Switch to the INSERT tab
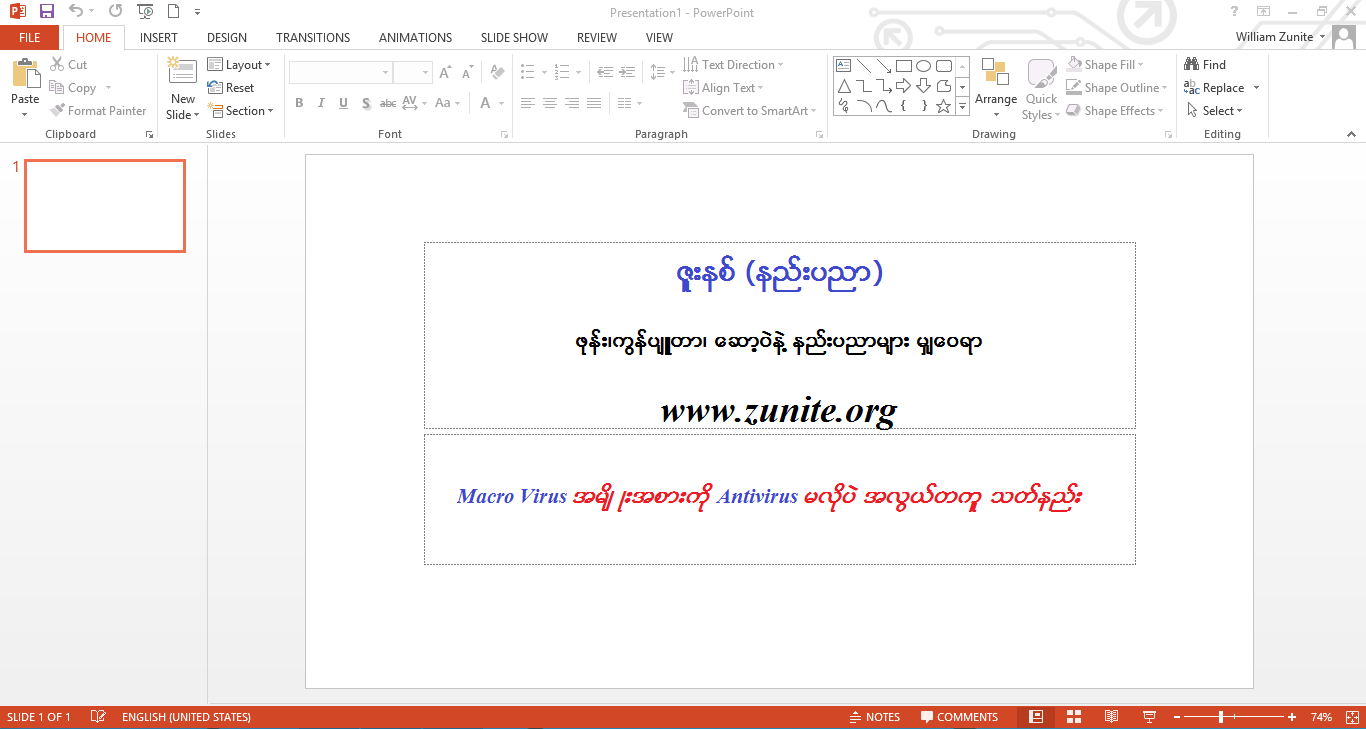The height and width of the screenshot is (729, 1366). [x=159, y=38]
